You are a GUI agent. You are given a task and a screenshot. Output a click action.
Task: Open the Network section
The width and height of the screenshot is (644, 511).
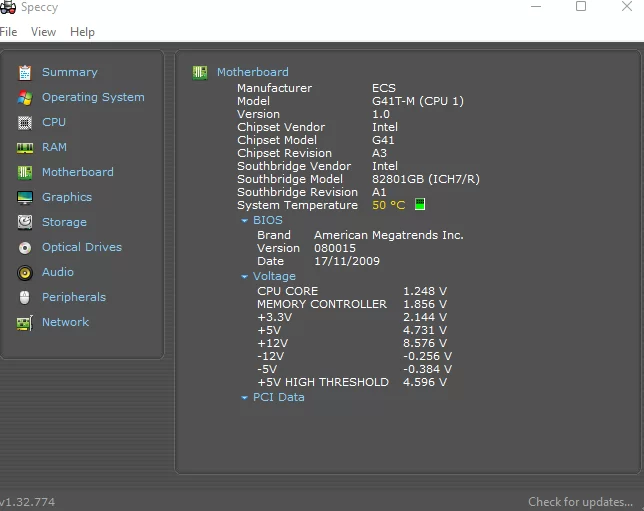pyautogui.click(x=65, y=322)
